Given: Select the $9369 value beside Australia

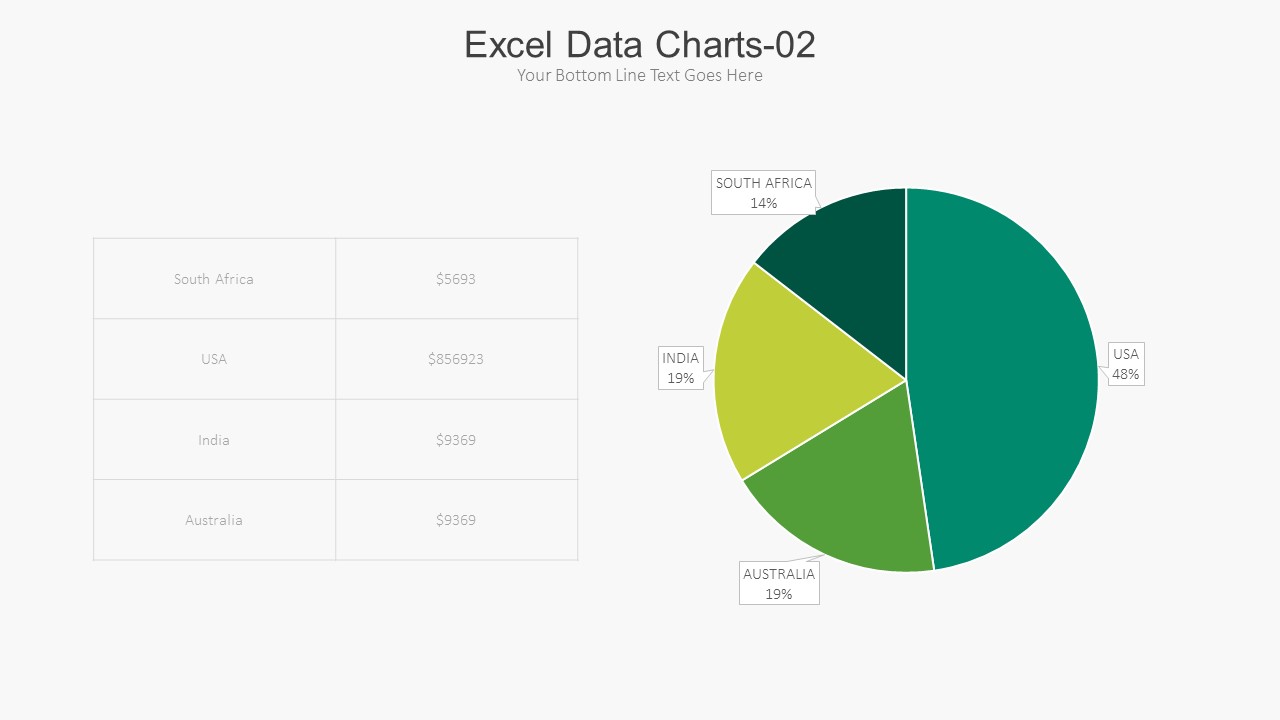Looking at the screenshot, I should pos(456,520).
